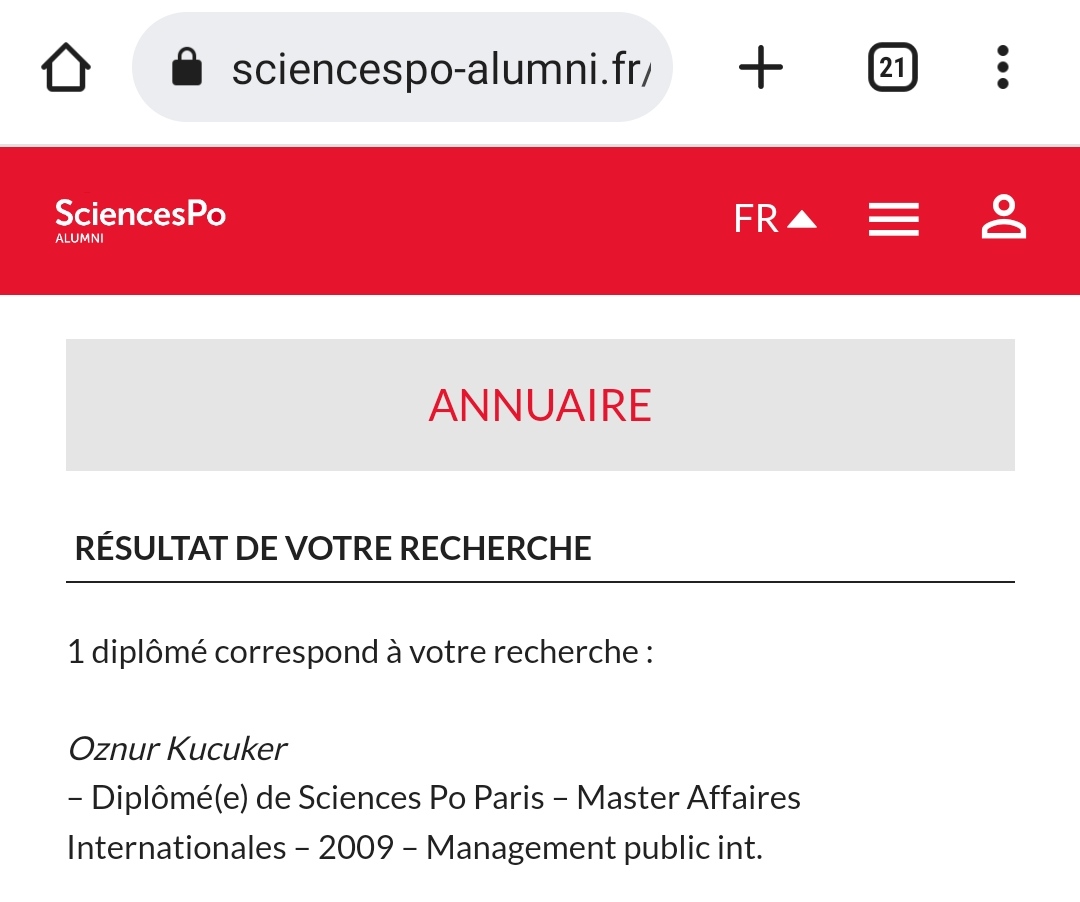Open the user account profile icon
This screenshot has width=1080, height=902.
[x=1004, y=217]
